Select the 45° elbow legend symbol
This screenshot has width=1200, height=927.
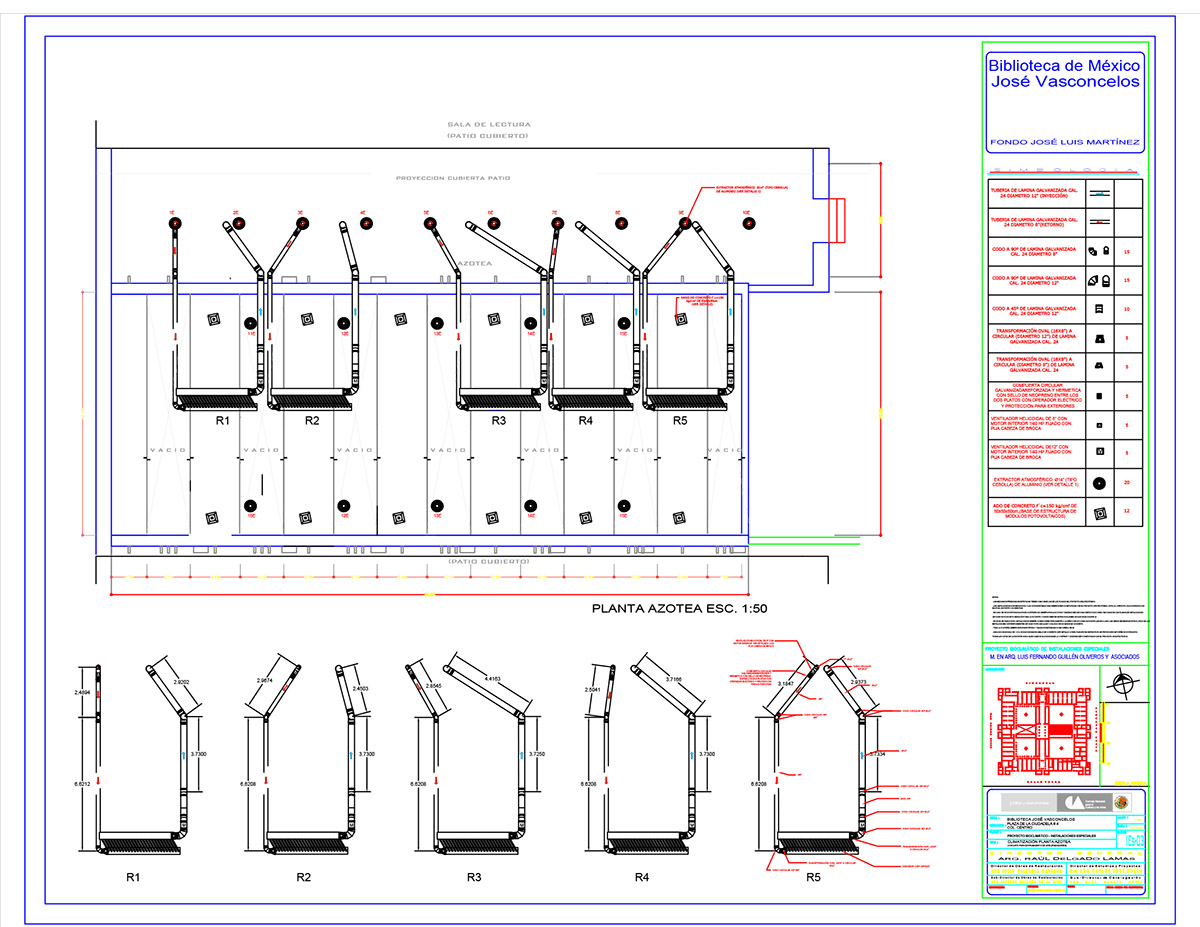(x=1100, y=308)
